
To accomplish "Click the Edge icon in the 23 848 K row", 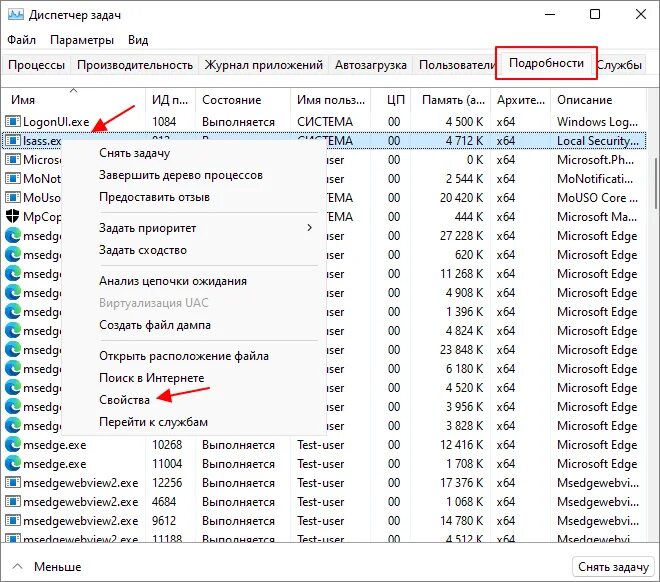I will pos(13,349).
